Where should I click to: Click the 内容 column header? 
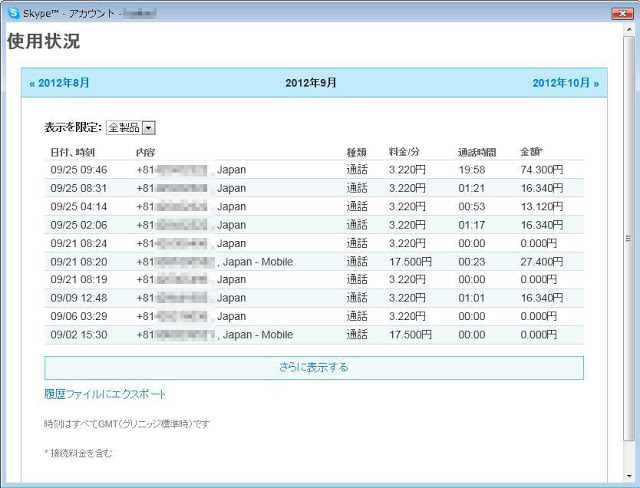pos(146,152)
